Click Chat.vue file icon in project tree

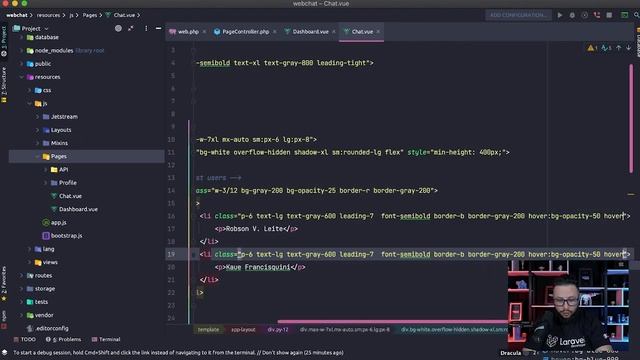pyautogui.click(x=53, y=196)
